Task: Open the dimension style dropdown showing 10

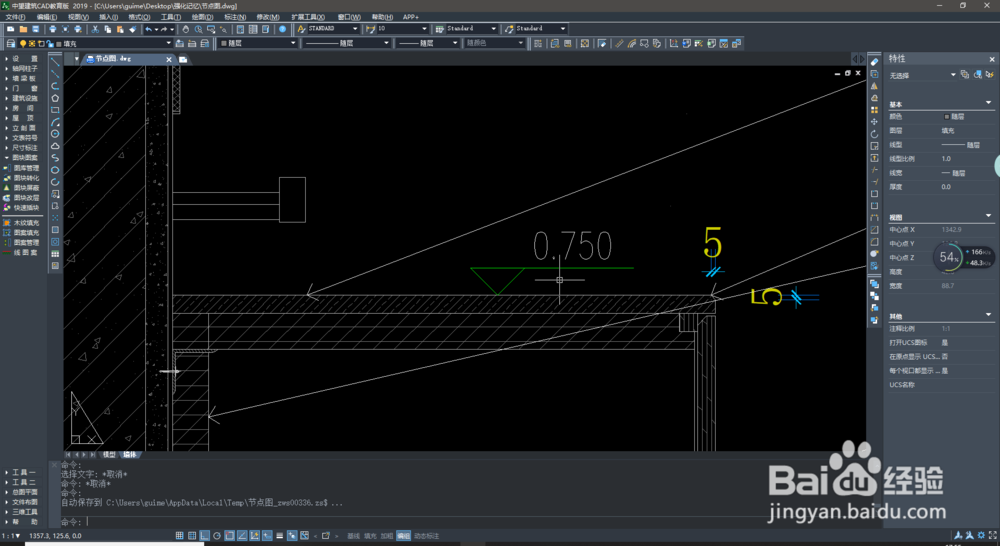Action: (402, 29)
